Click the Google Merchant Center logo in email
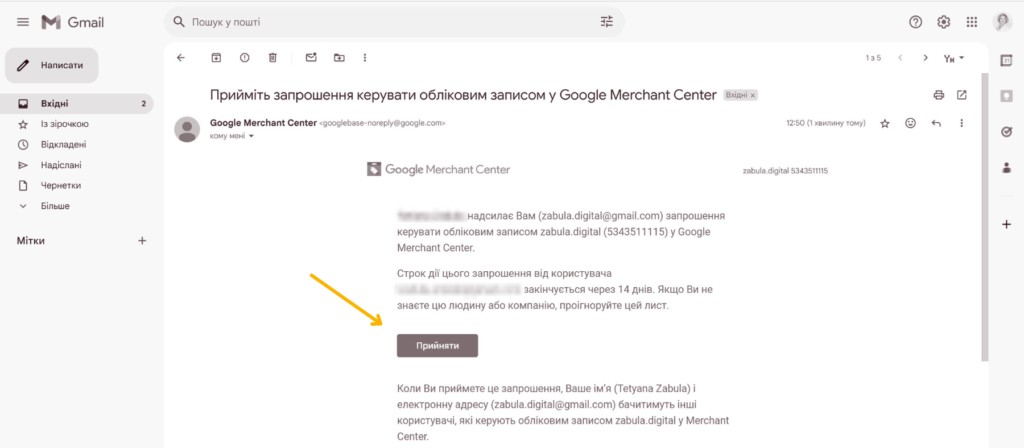This screenshot has height=448, width=1024. click(x=438, y=170)
